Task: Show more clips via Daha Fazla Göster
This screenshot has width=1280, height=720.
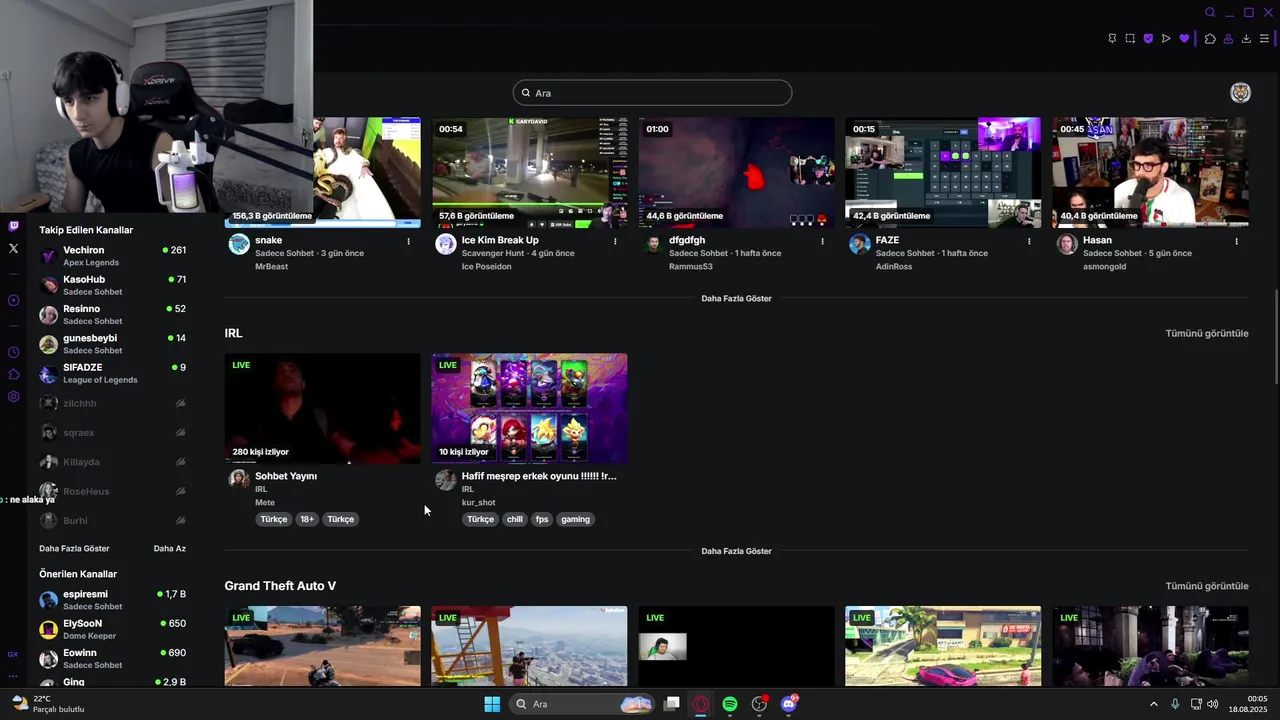Action: pos(736,298)
